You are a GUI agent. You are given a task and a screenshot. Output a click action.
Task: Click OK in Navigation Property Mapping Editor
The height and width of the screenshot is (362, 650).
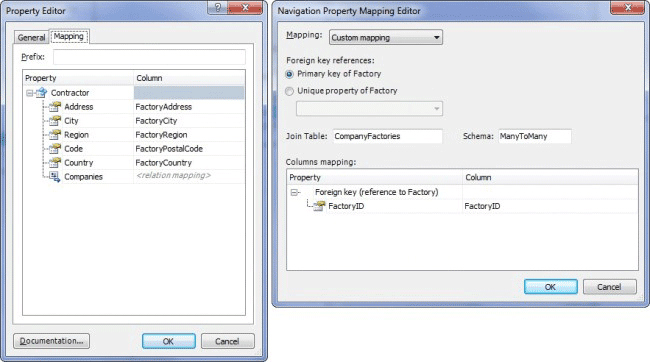[x=551, y=287]
